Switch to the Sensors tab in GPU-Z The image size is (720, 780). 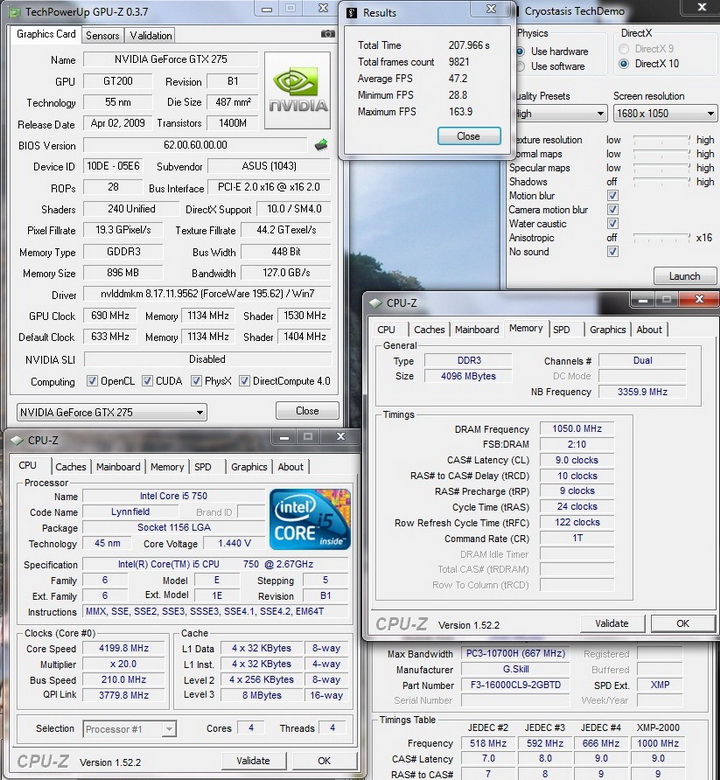click(x=103, y=35)
